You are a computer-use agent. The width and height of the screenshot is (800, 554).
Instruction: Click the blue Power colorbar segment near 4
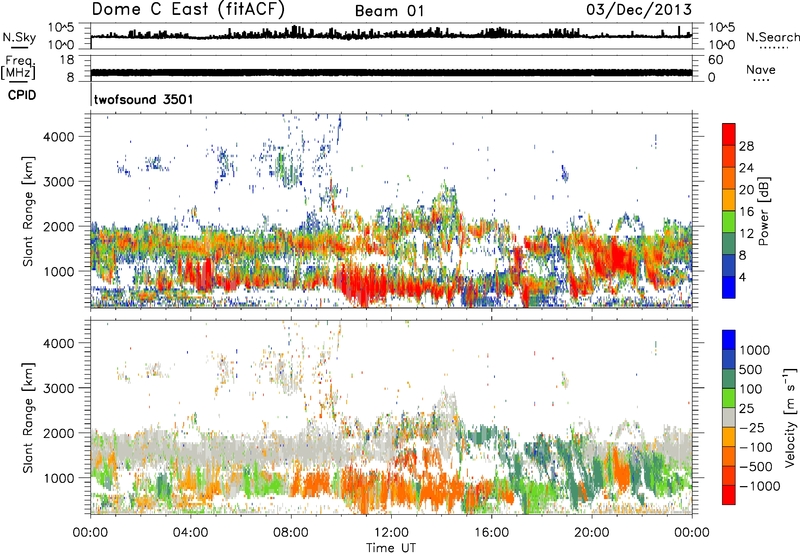point(729,287)
